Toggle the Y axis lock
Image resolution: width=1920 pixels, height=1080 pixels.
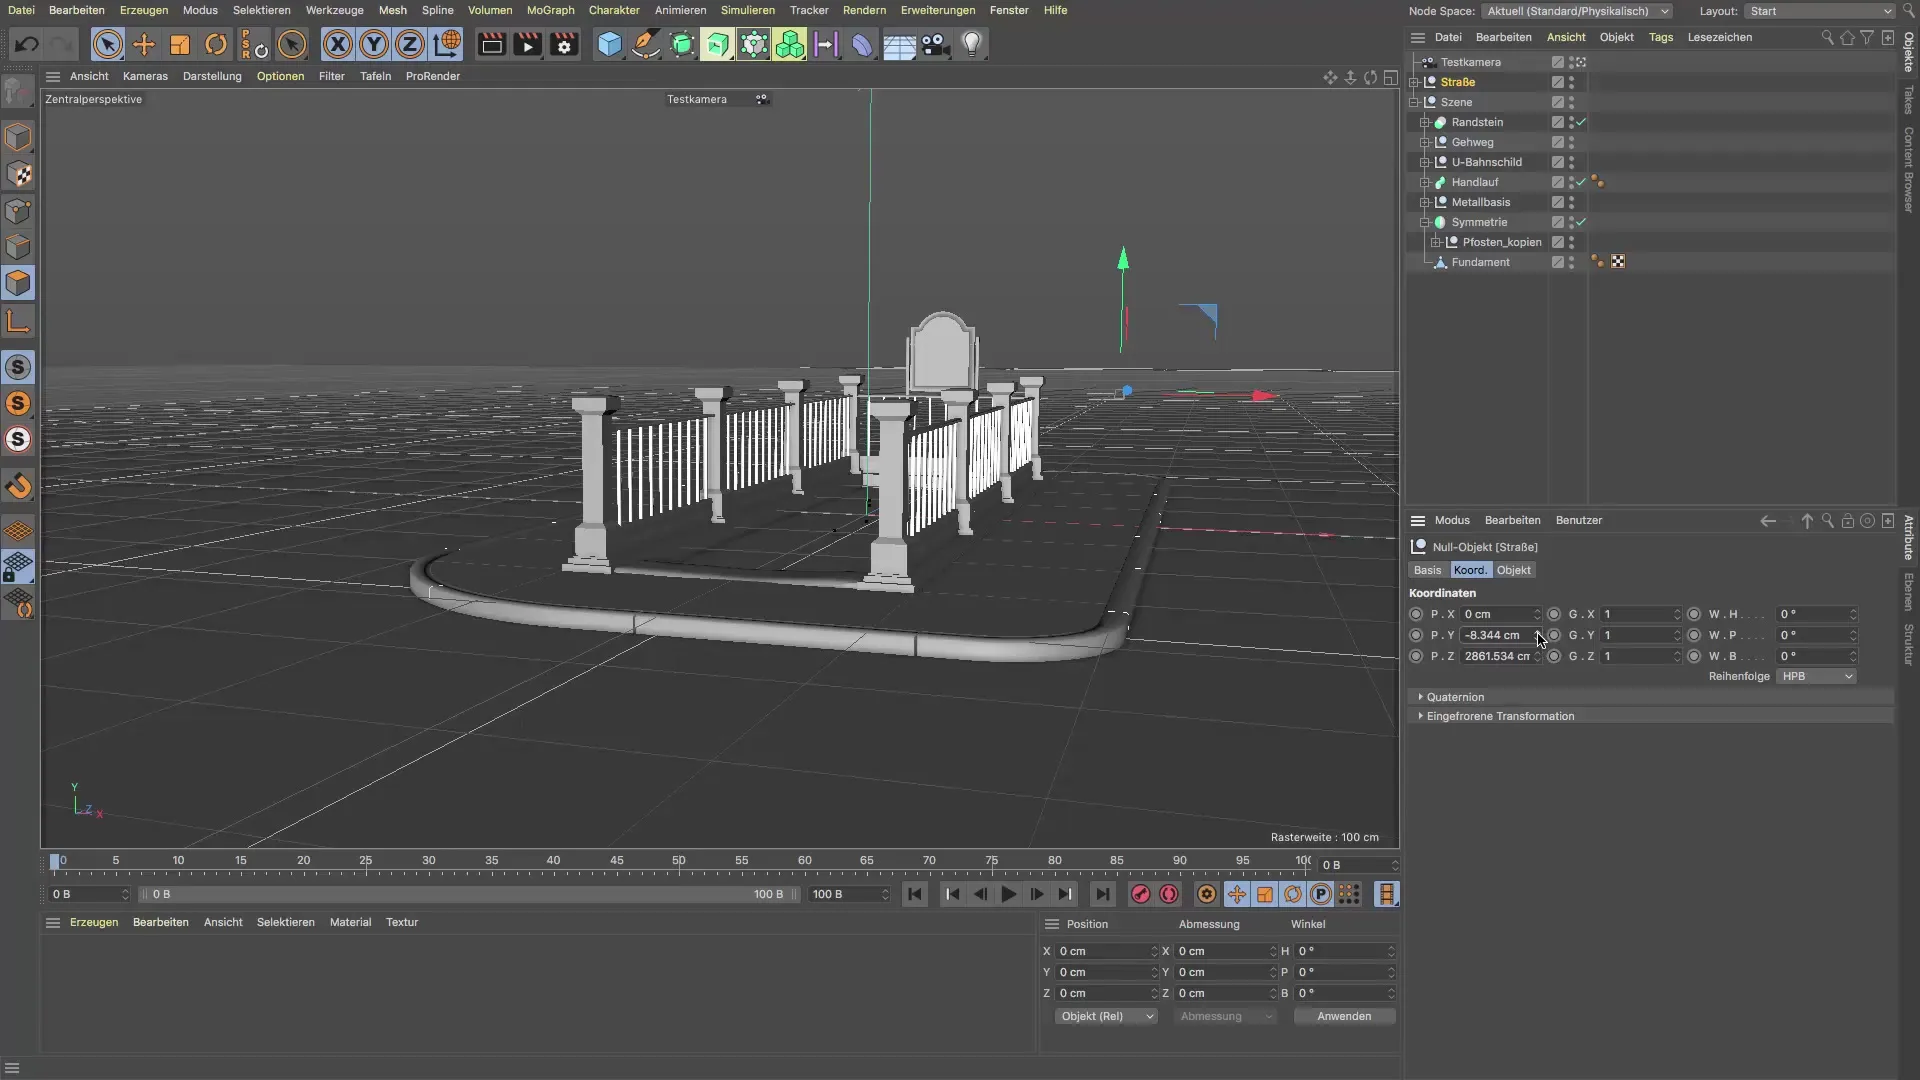tap(374, 45)
